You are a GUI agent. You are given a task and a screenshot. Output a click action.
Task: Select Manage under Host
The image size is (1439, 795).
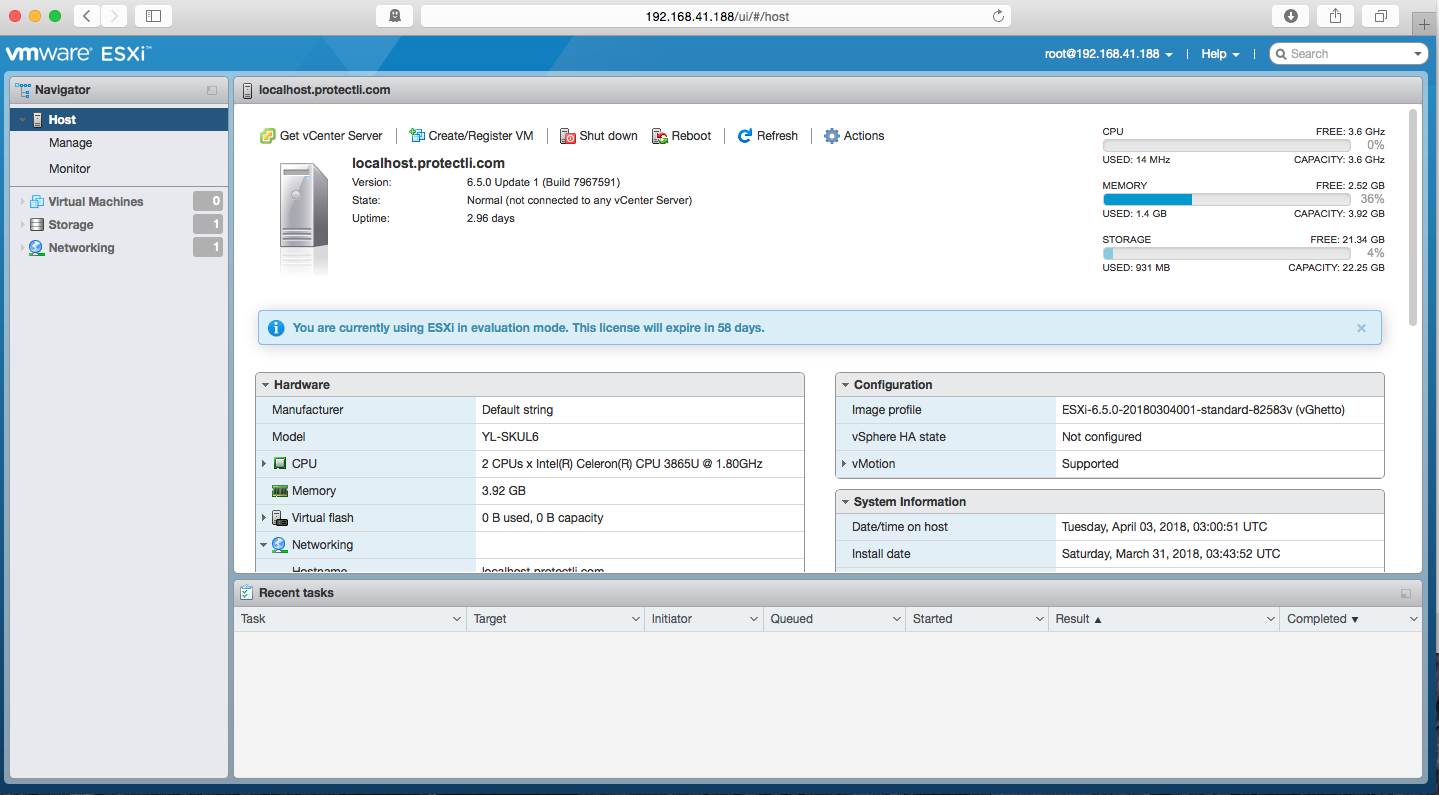(70, 143)
